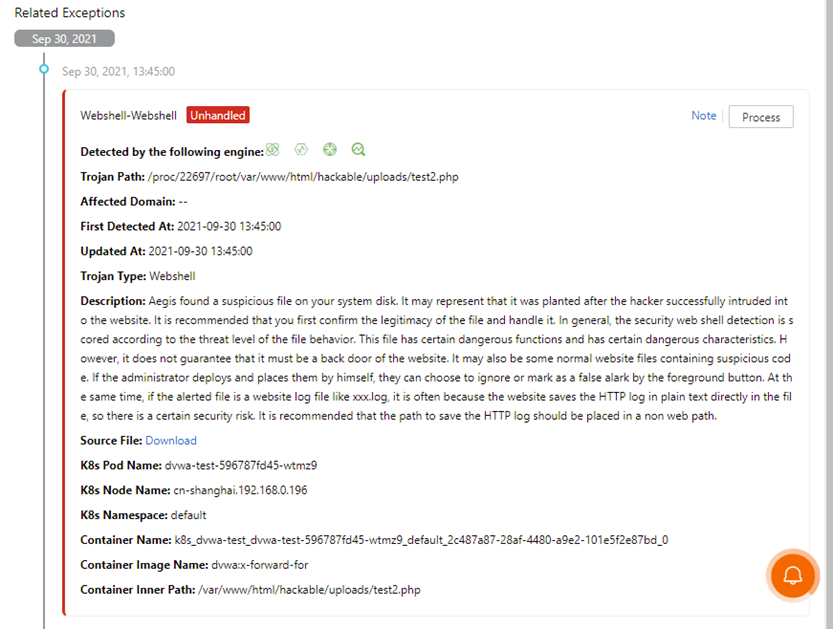The image size is (833, 629).
Task: Download the webshell source file
Action: pyautogui.click(x=171, y=440)
